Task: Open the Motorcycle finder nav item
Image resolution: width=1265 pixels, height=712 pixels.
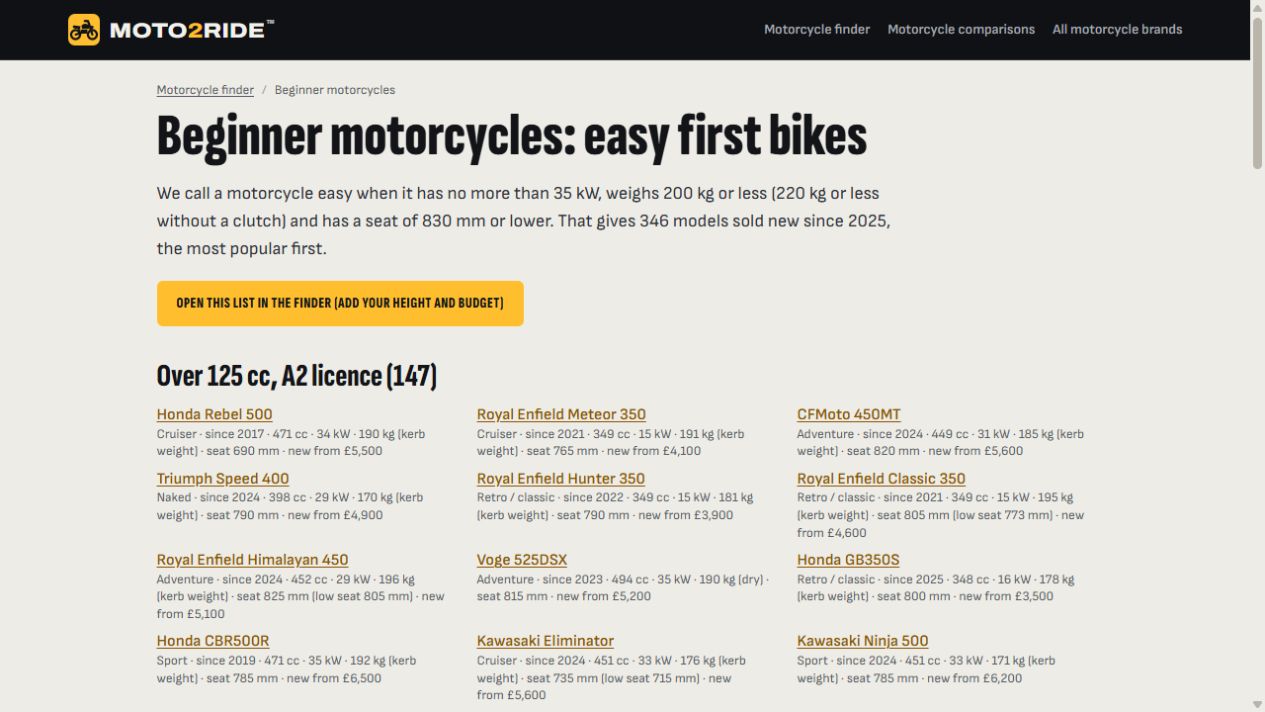Action: (x=817, y=30)
